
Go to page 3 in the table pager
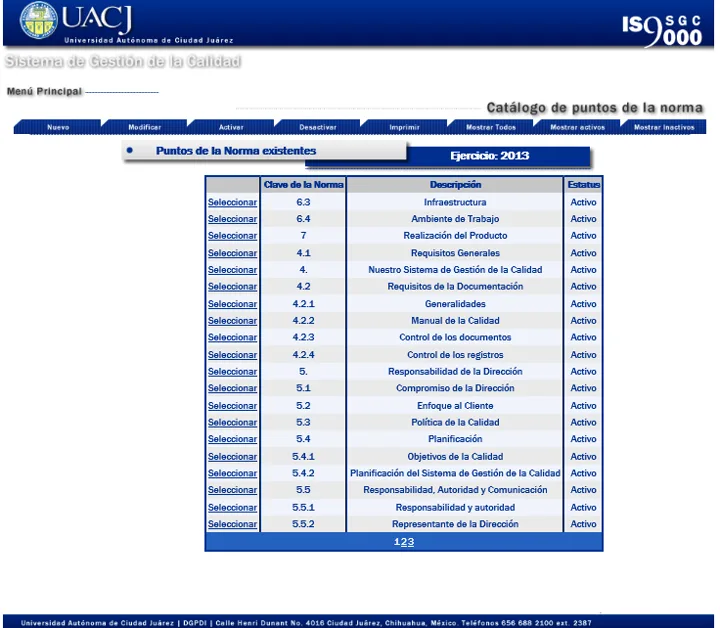(411, 542)
